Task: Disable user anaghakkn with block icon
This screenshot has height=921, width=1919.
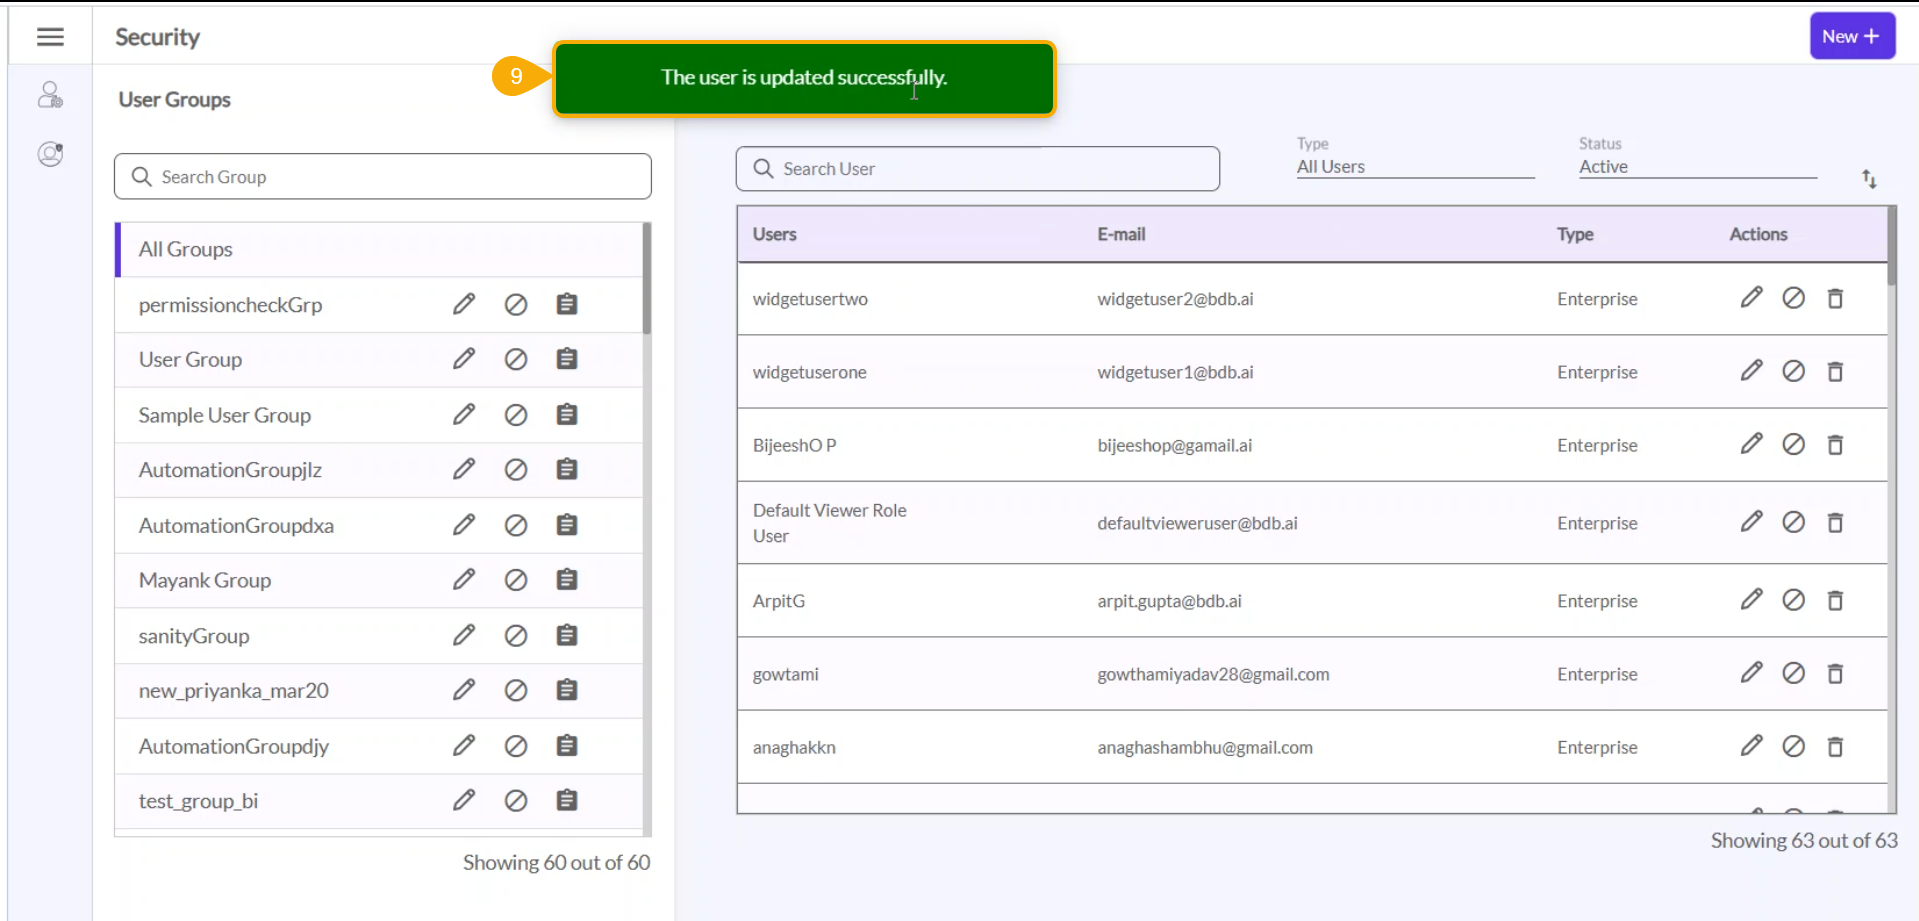Action: (x=1793, y=747)
